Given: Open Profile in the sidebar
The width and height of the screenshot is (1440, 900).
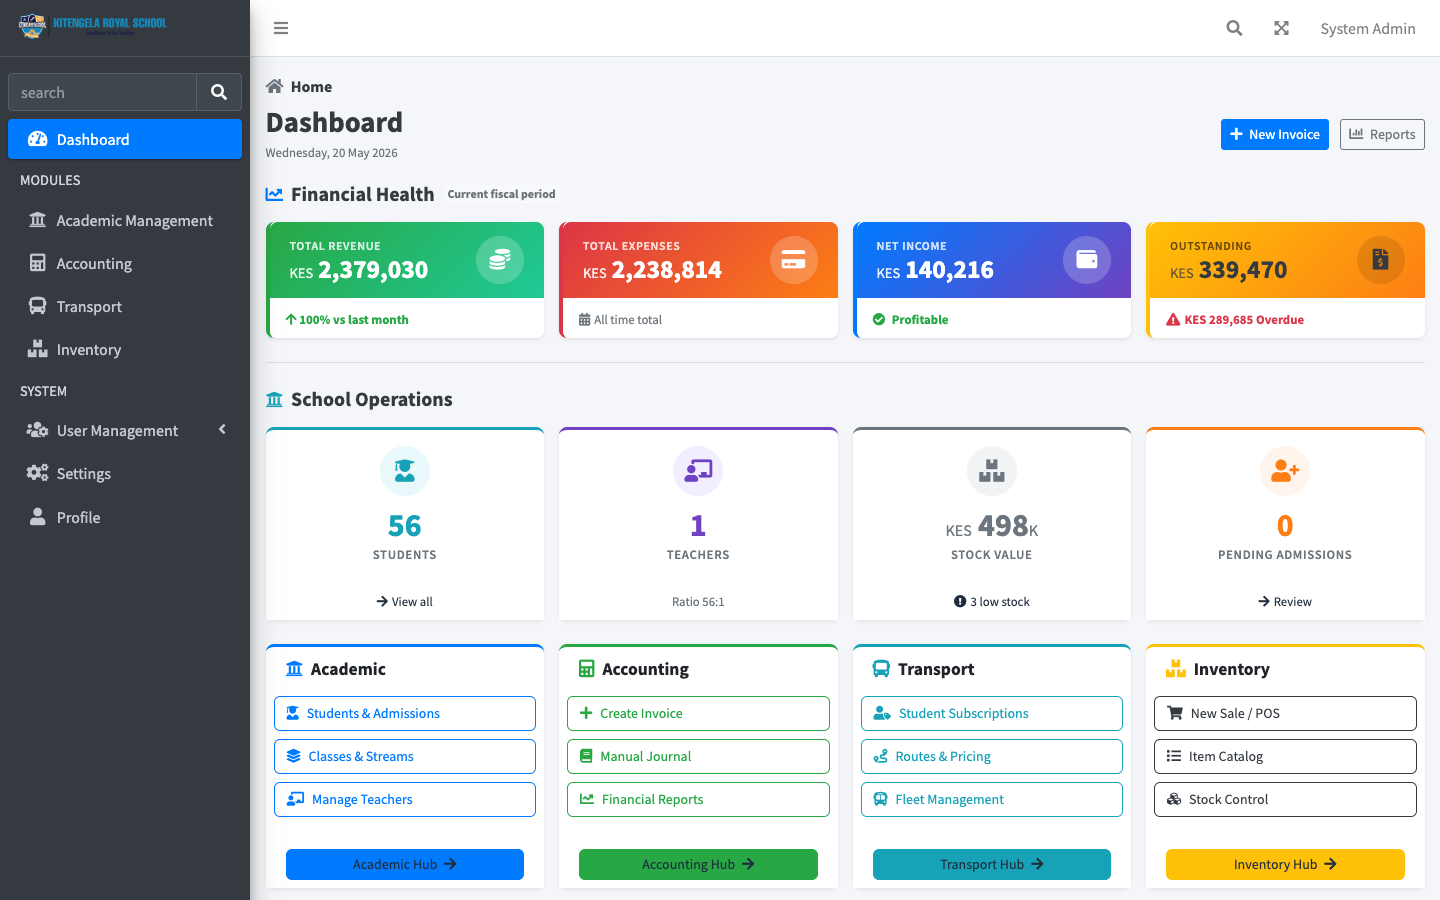Looking at the screenshot, I should [125, 517].
